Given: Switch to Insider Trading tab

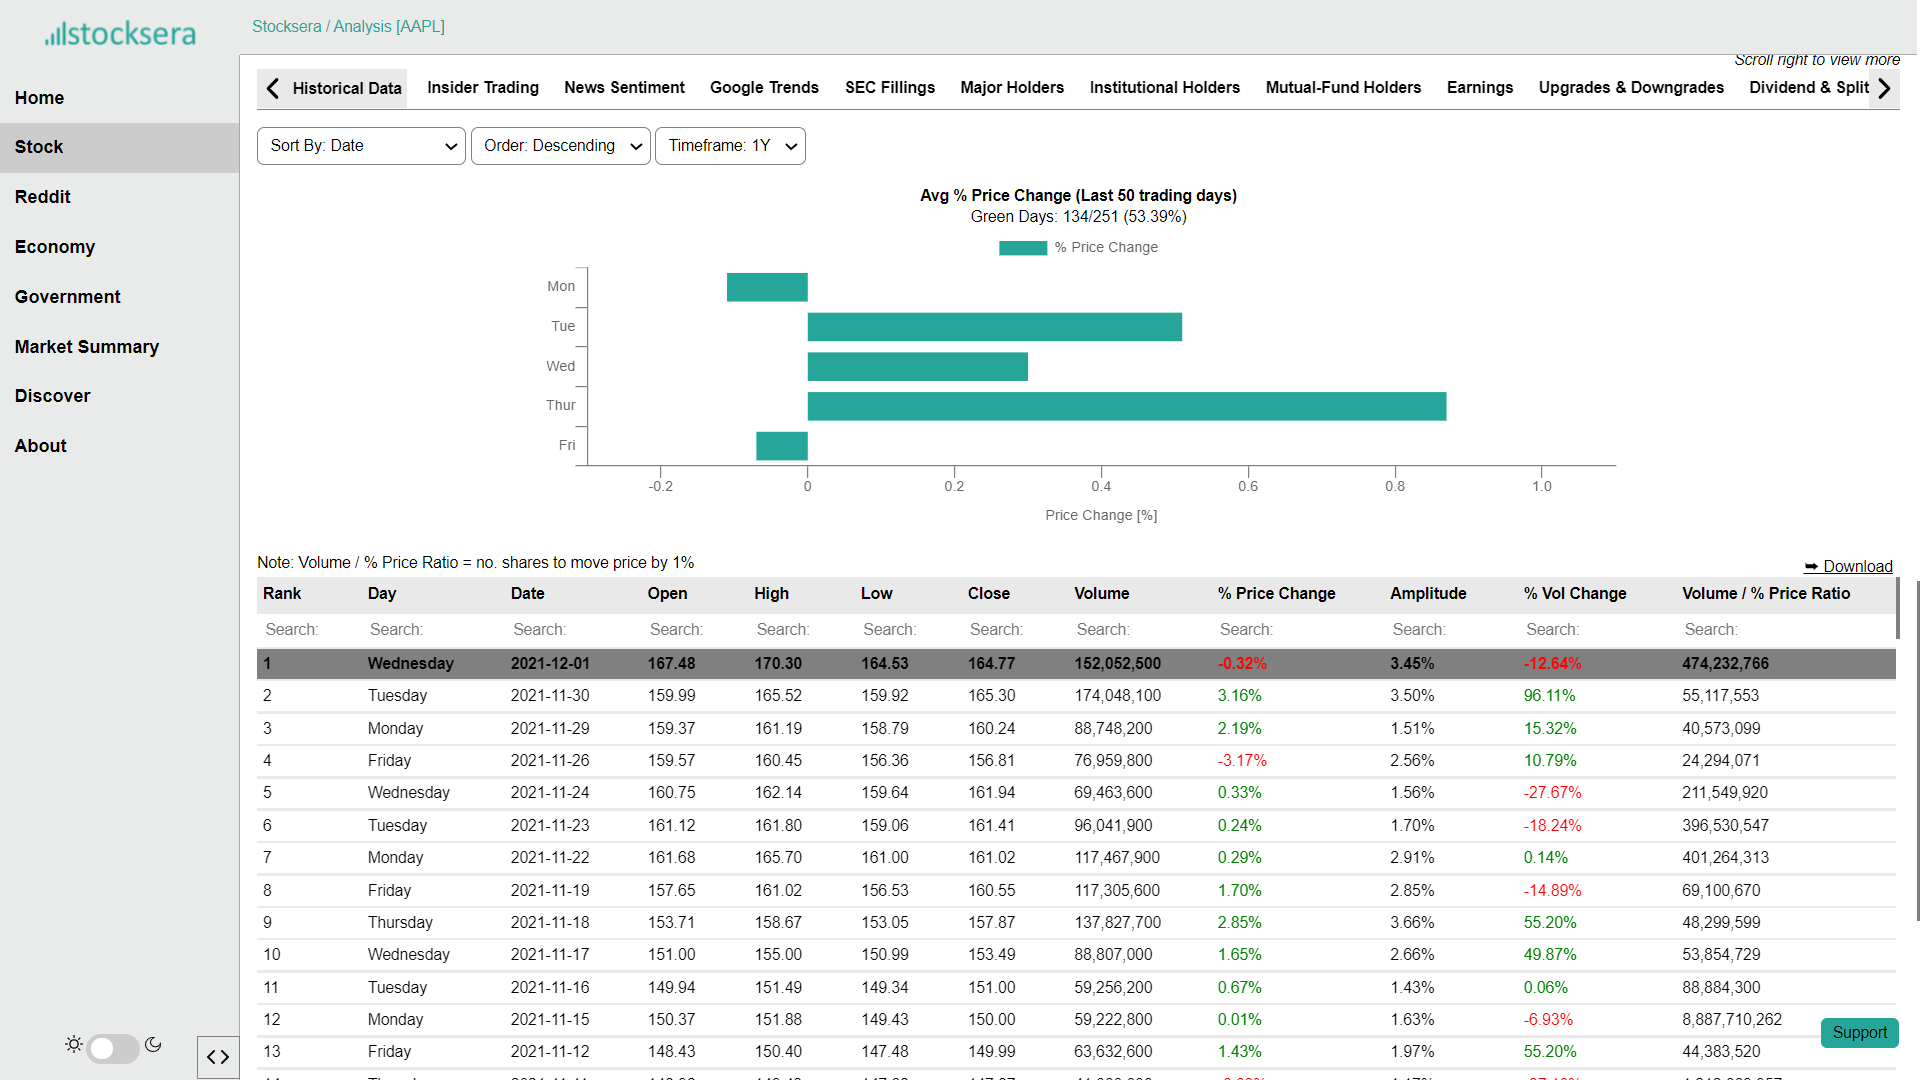Looking at the screenshot, I should 483,88.
